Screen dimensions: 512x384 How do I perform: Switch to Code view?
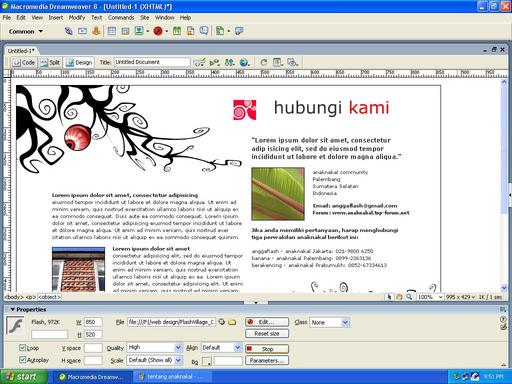pyautogui.click(x=24, y=62)
